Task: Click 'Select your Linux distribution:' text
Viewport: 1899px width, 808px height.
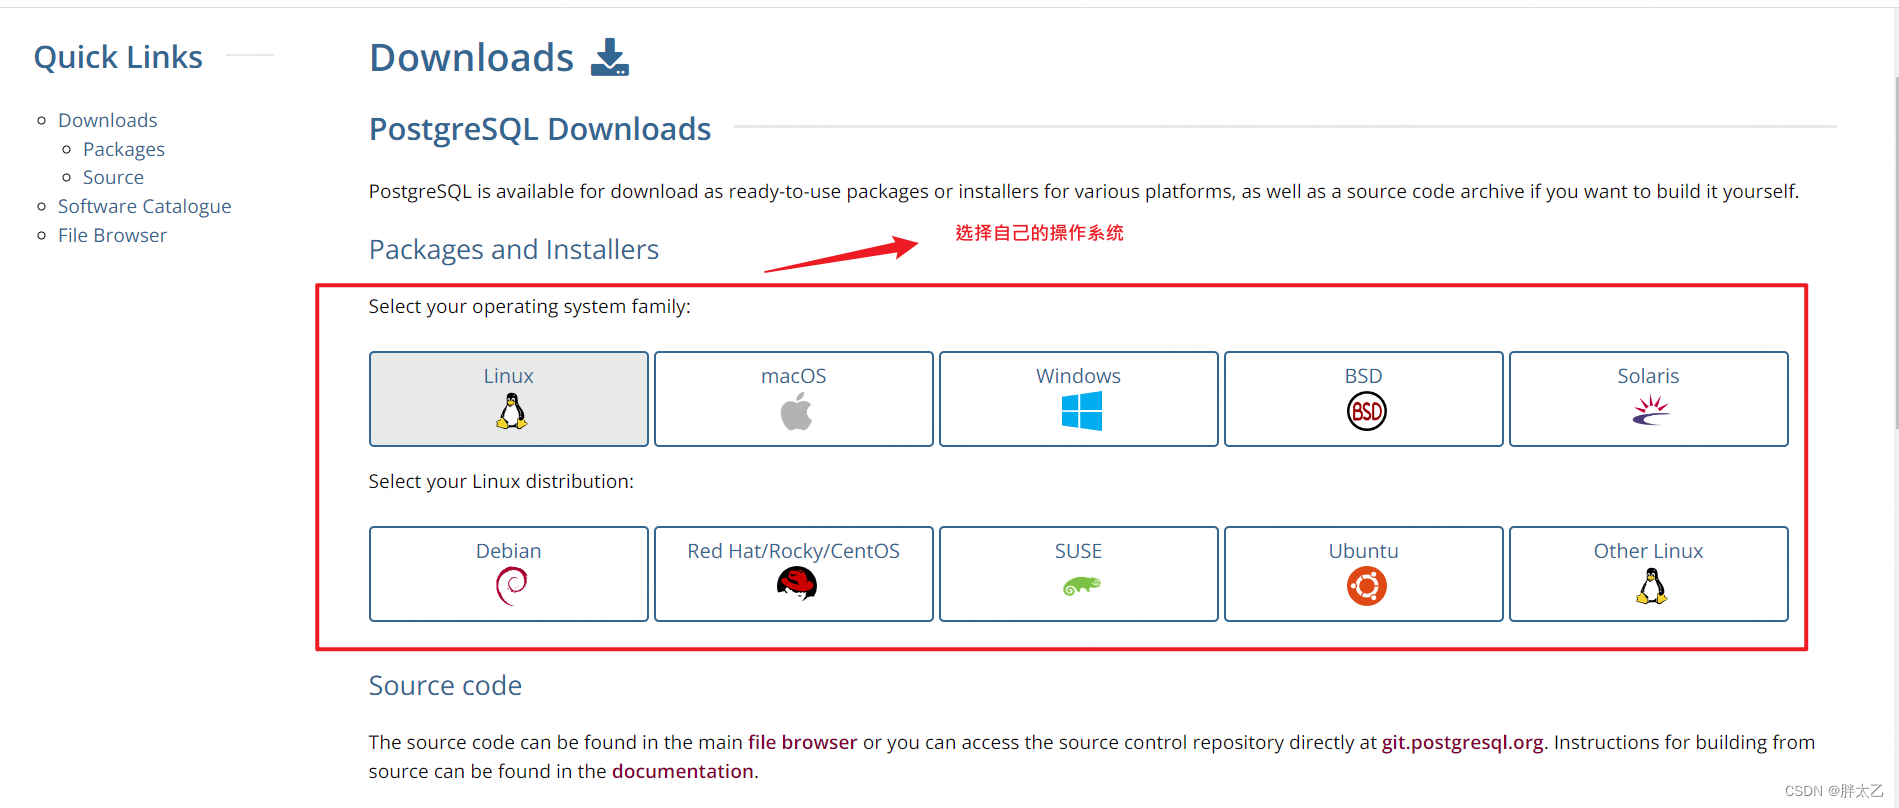Action: click(501, 481)
